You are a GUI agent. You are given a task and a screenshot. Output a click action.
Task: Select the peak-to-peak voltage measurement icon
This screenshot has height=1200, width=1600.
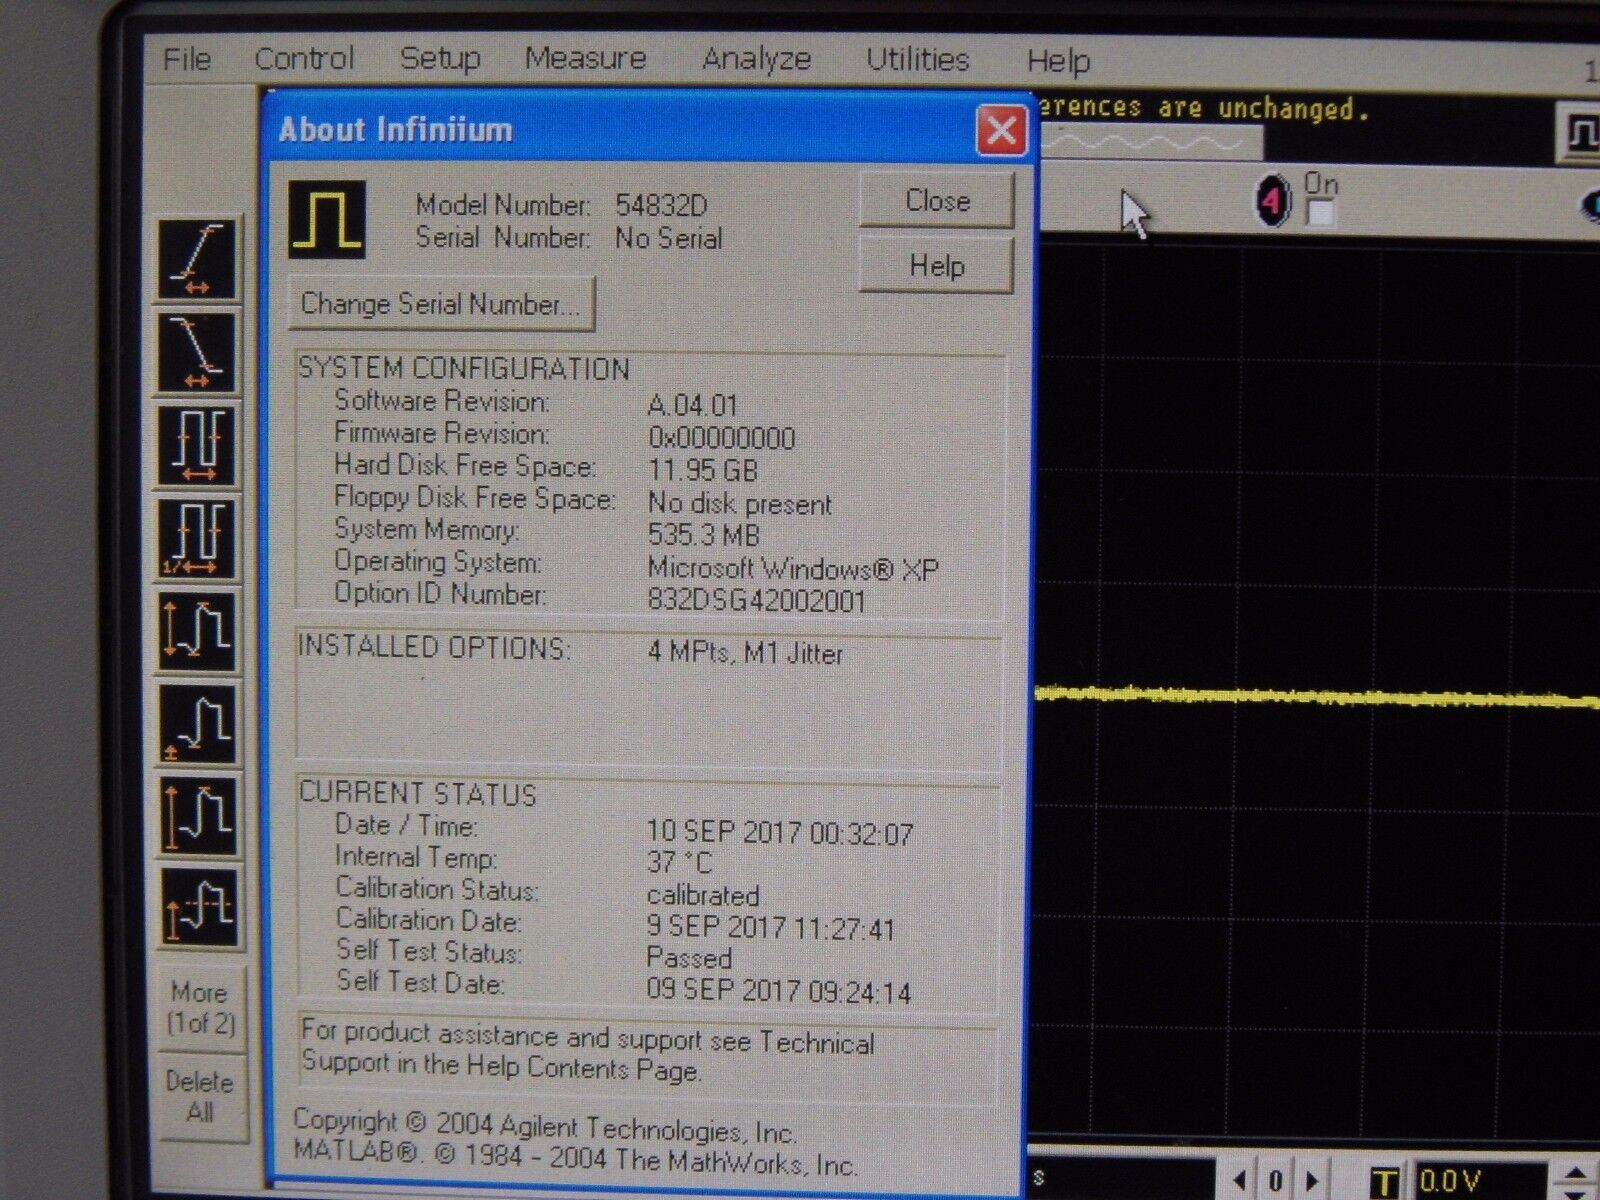200,630
